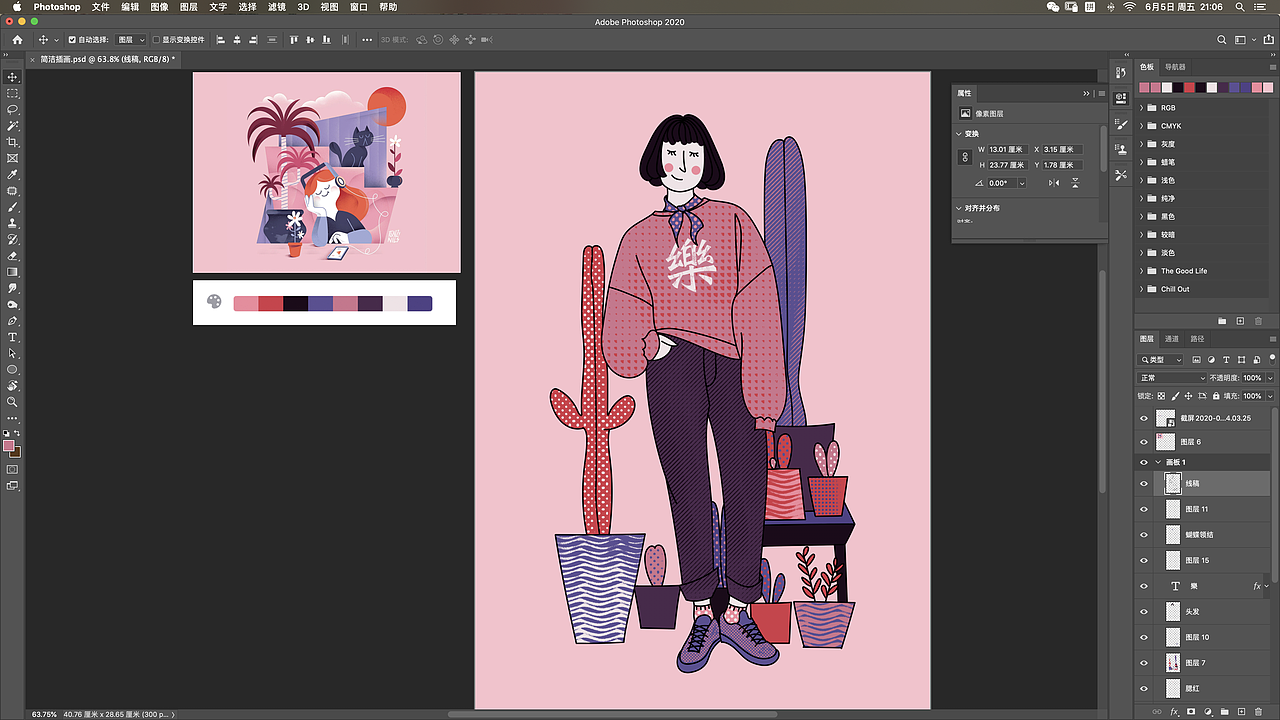
Task: Hide the 图层 6 layer
Action: tap(1144, 442)
